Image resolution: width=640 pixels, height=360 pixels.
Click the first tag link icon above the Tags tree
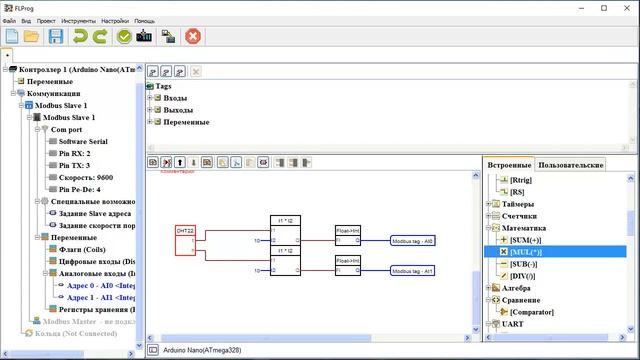click(153, 72)
